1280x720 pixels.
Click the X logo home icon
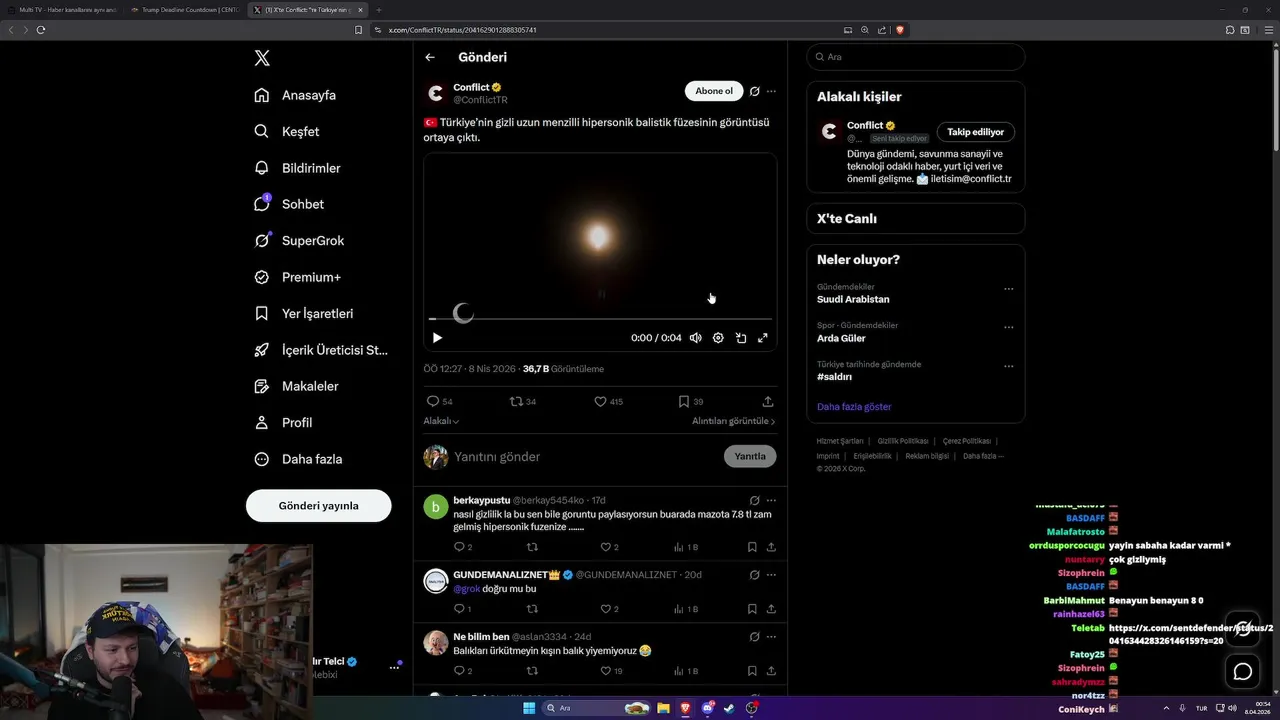point(262,58)
